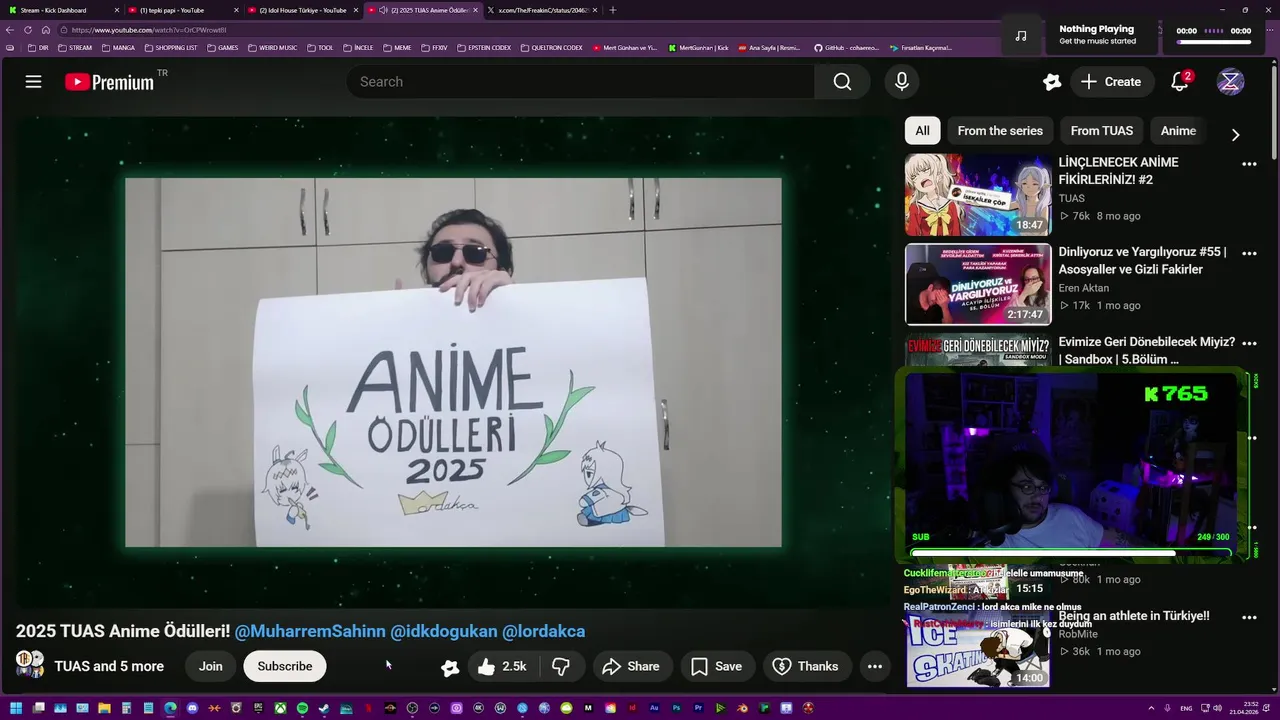Open Steam from the taskbar
The height and width of the screenshot is (720, 1280).
(324, 709)
